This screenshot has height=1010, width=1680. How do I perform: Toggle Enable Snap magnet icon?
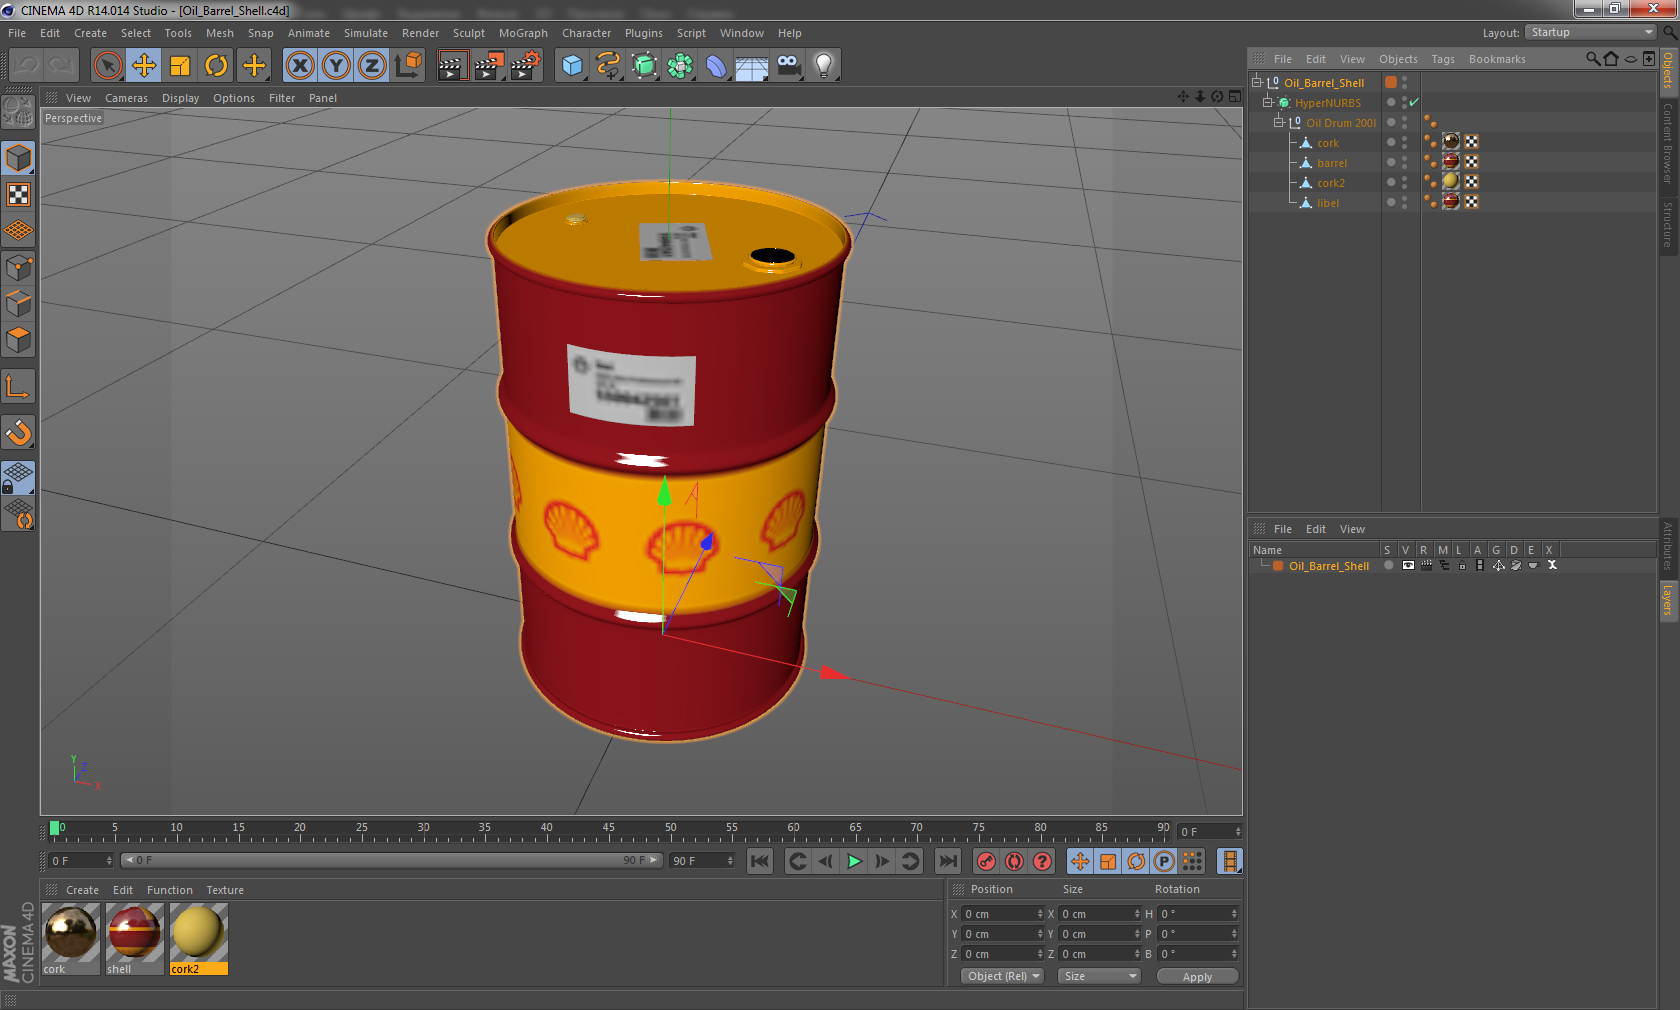pos(19,432)
